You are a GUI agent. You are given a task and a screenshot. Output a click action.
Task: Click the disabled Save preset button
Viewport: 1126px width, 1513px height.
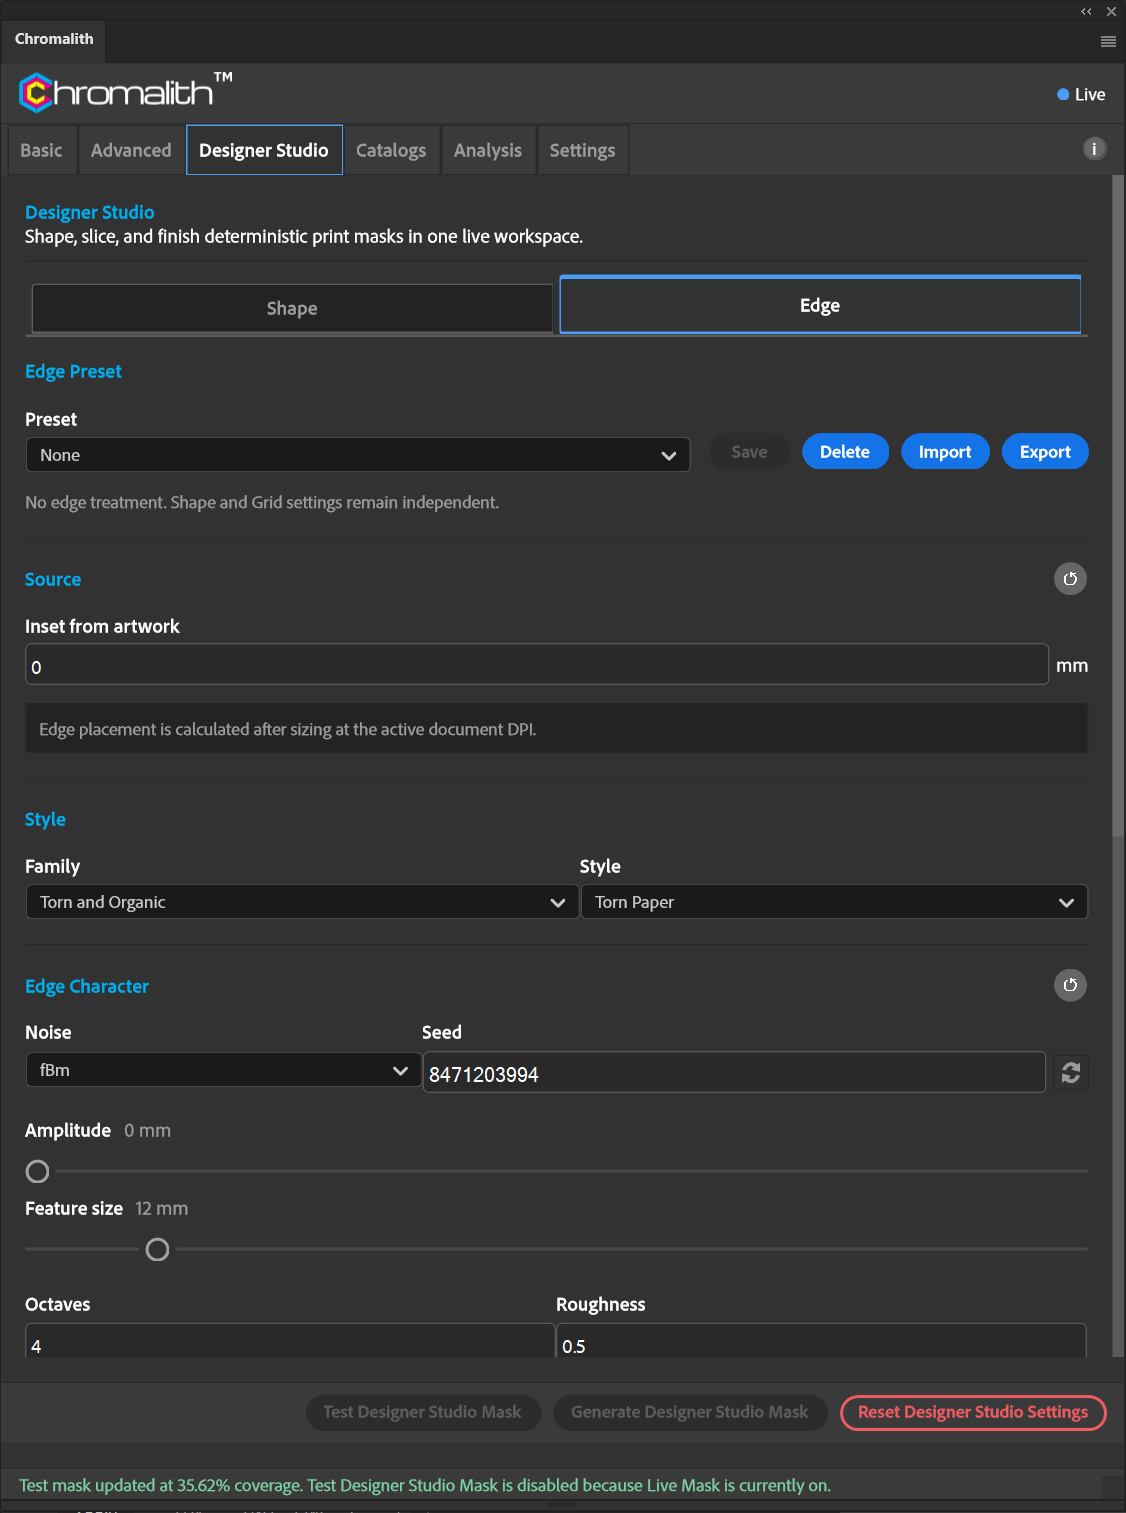click(x=749, y=452)
